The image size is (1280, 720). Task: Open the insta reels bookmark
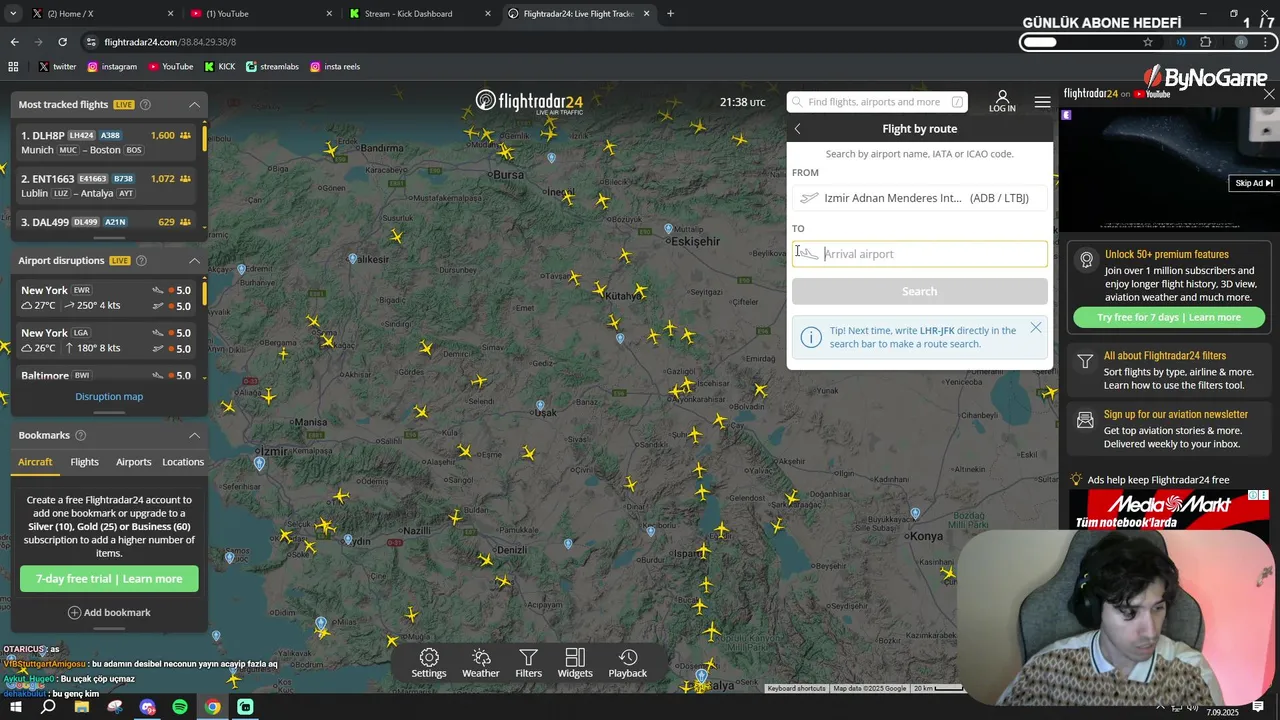(335, 66)
